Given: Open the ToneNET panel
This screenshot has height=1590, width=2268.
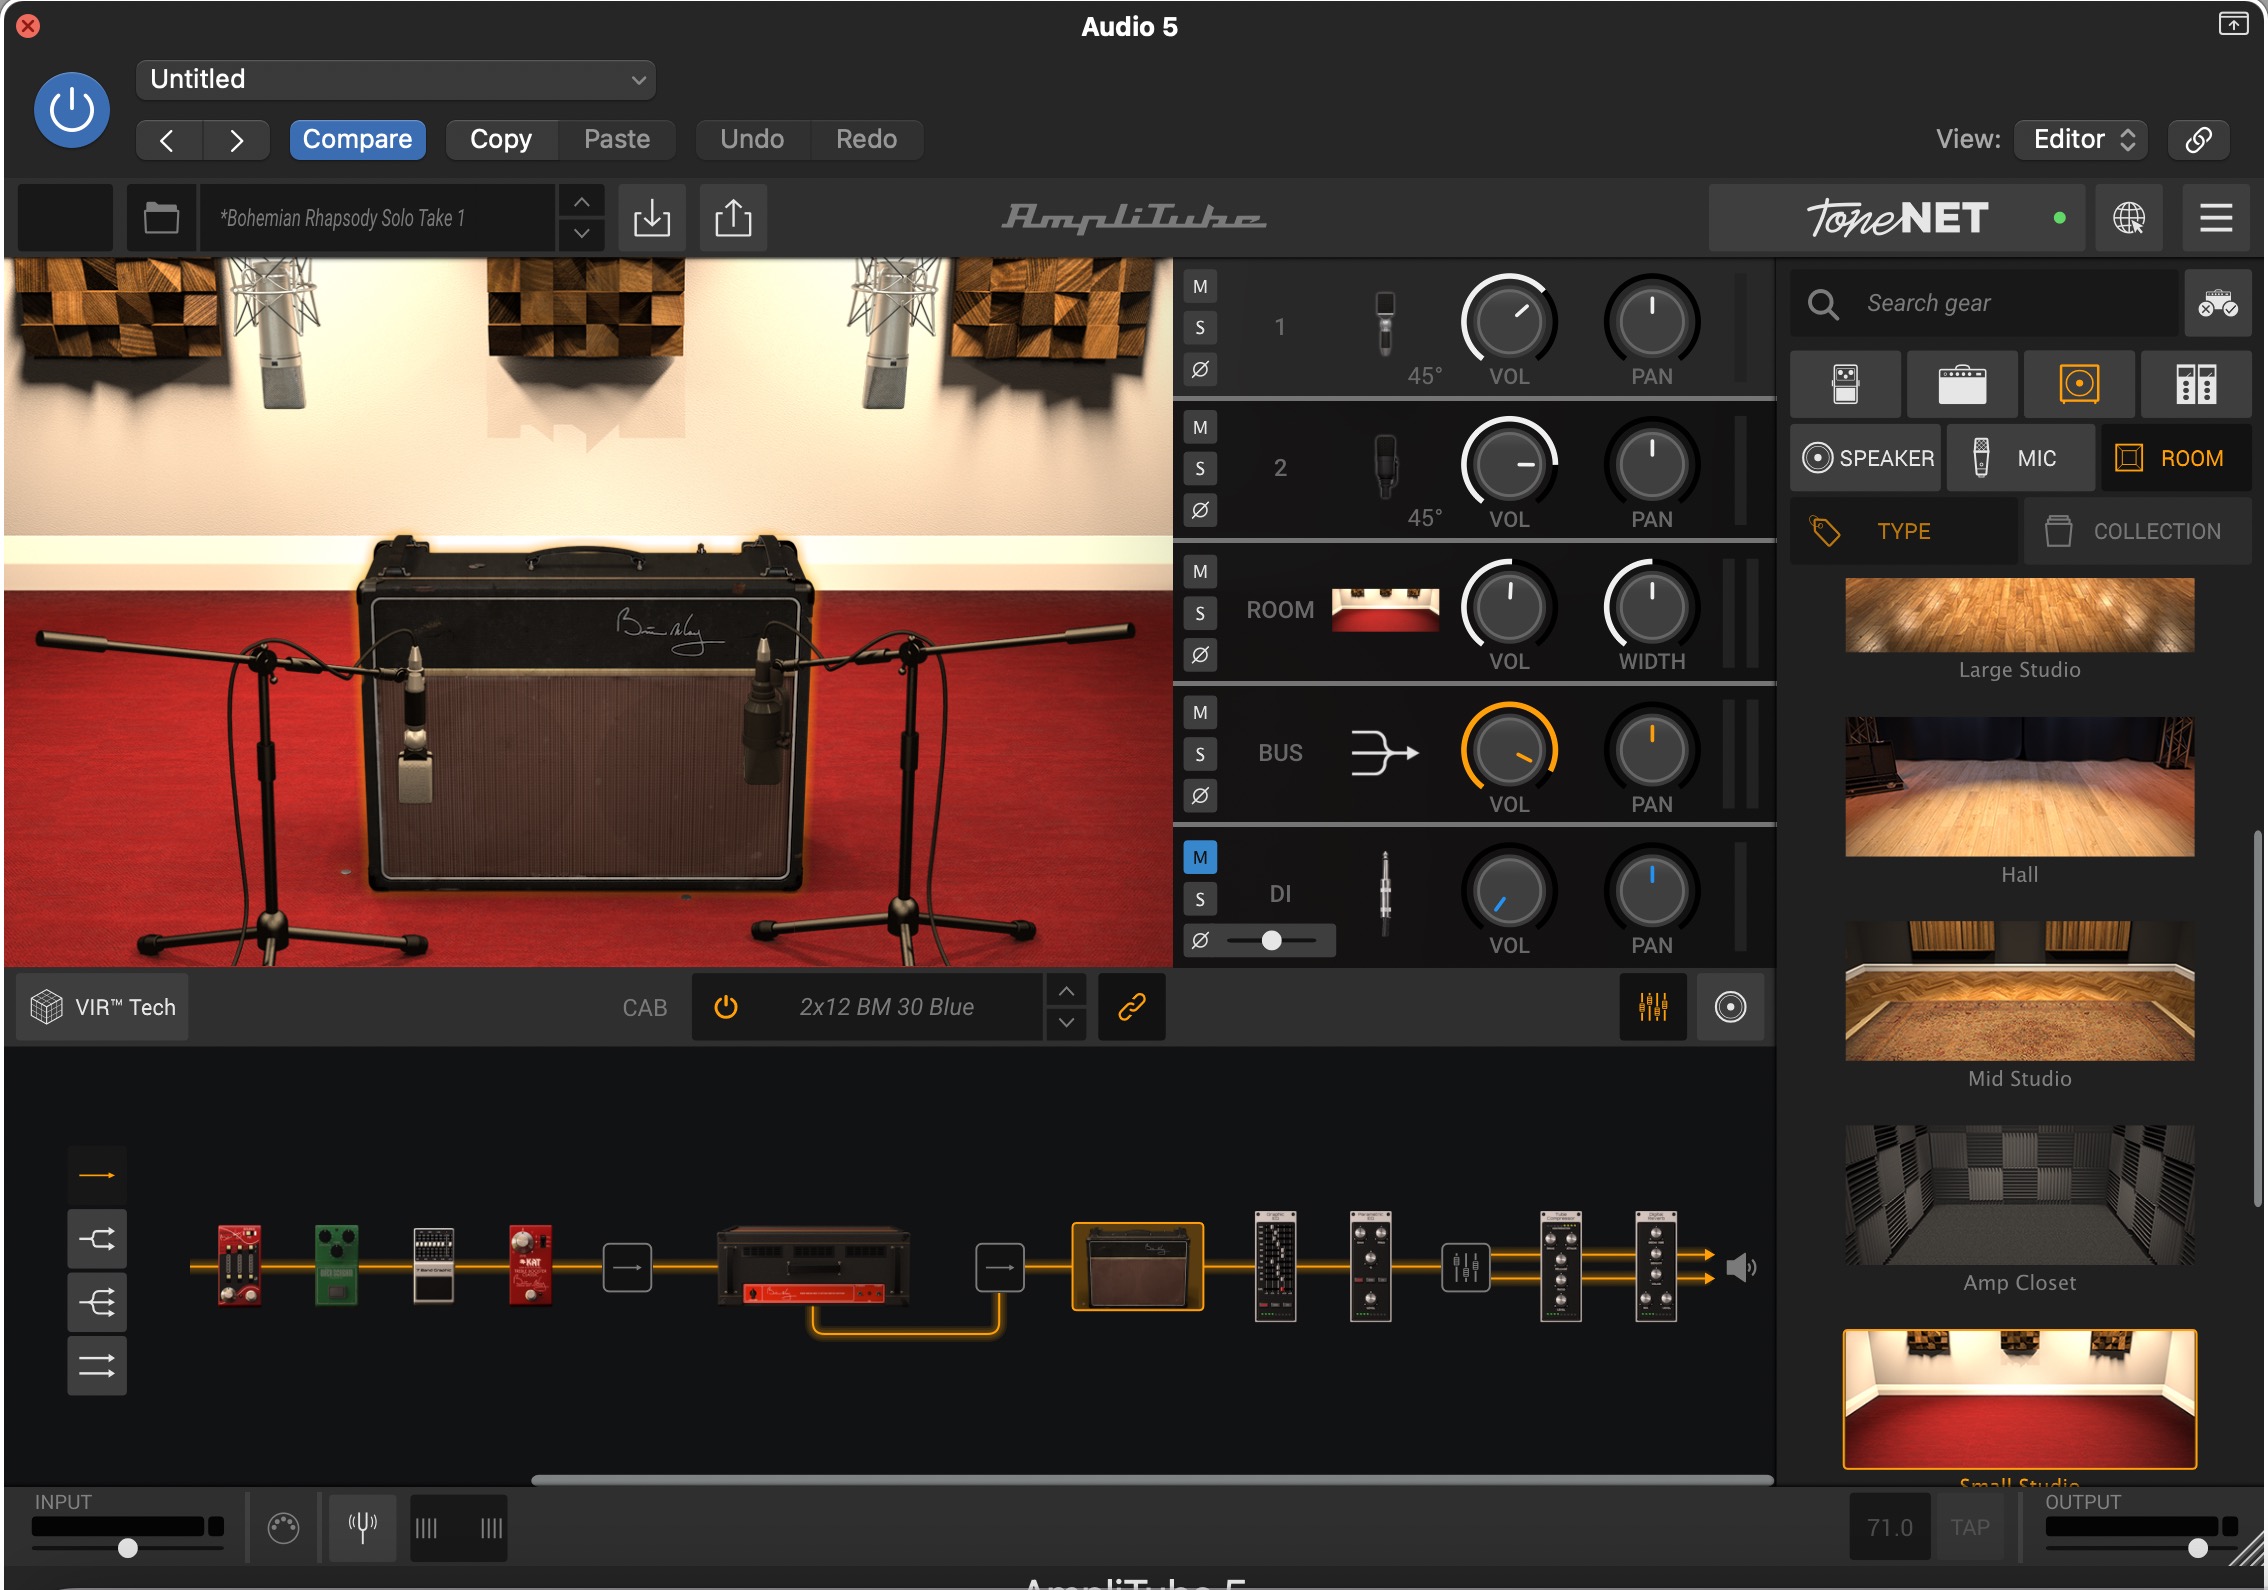Looking at the screenshot, I should [x=1897, y=217].
